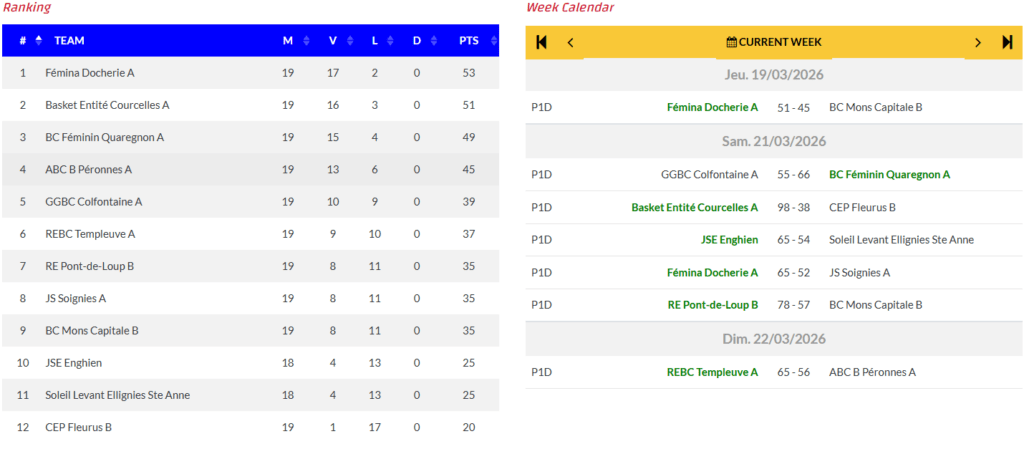This screenshot has width=1024, height=454.
Task: Click the TEAM column header
Action: [69, 41]
